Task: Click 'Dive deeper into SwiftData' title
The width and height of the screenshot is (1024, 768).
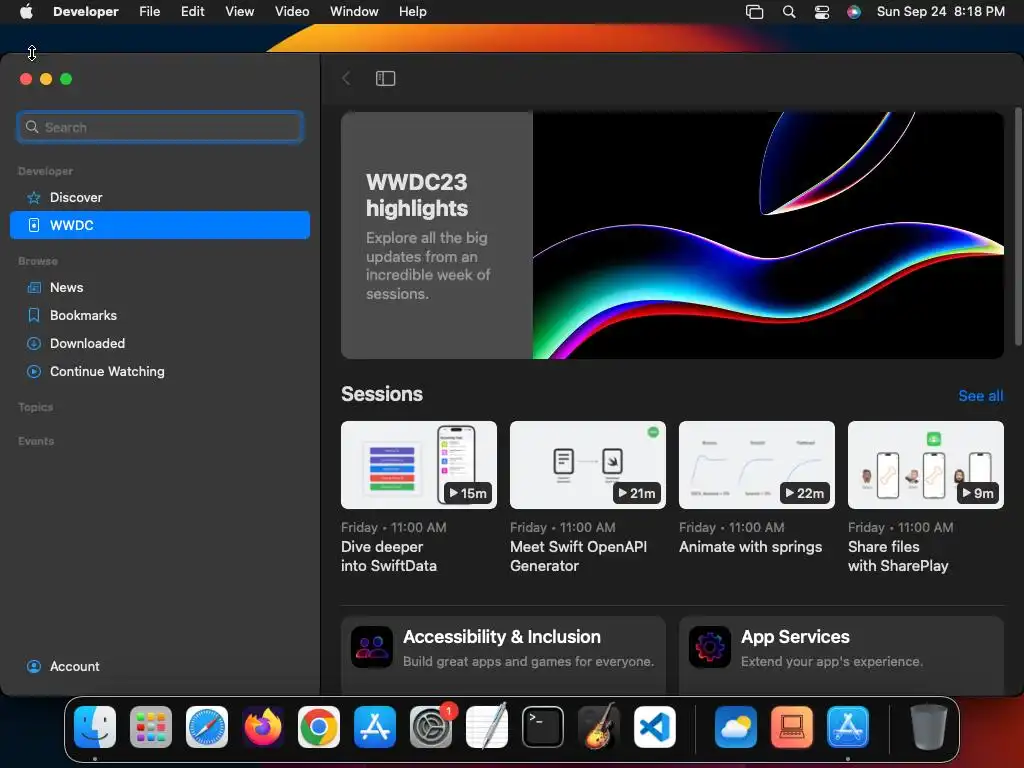Action: (389, 556)
